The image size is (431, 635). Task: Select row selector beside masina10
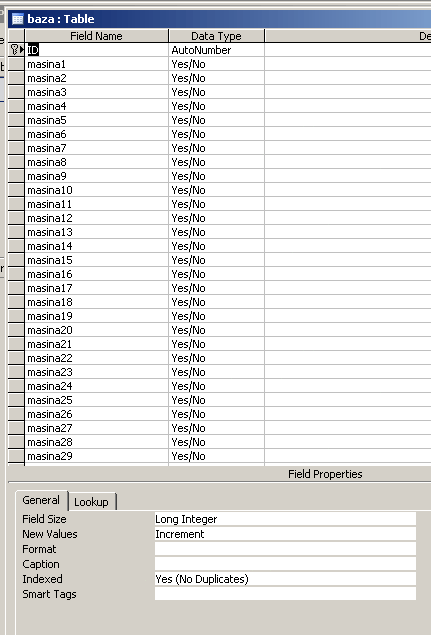click(x=16, y=190)
